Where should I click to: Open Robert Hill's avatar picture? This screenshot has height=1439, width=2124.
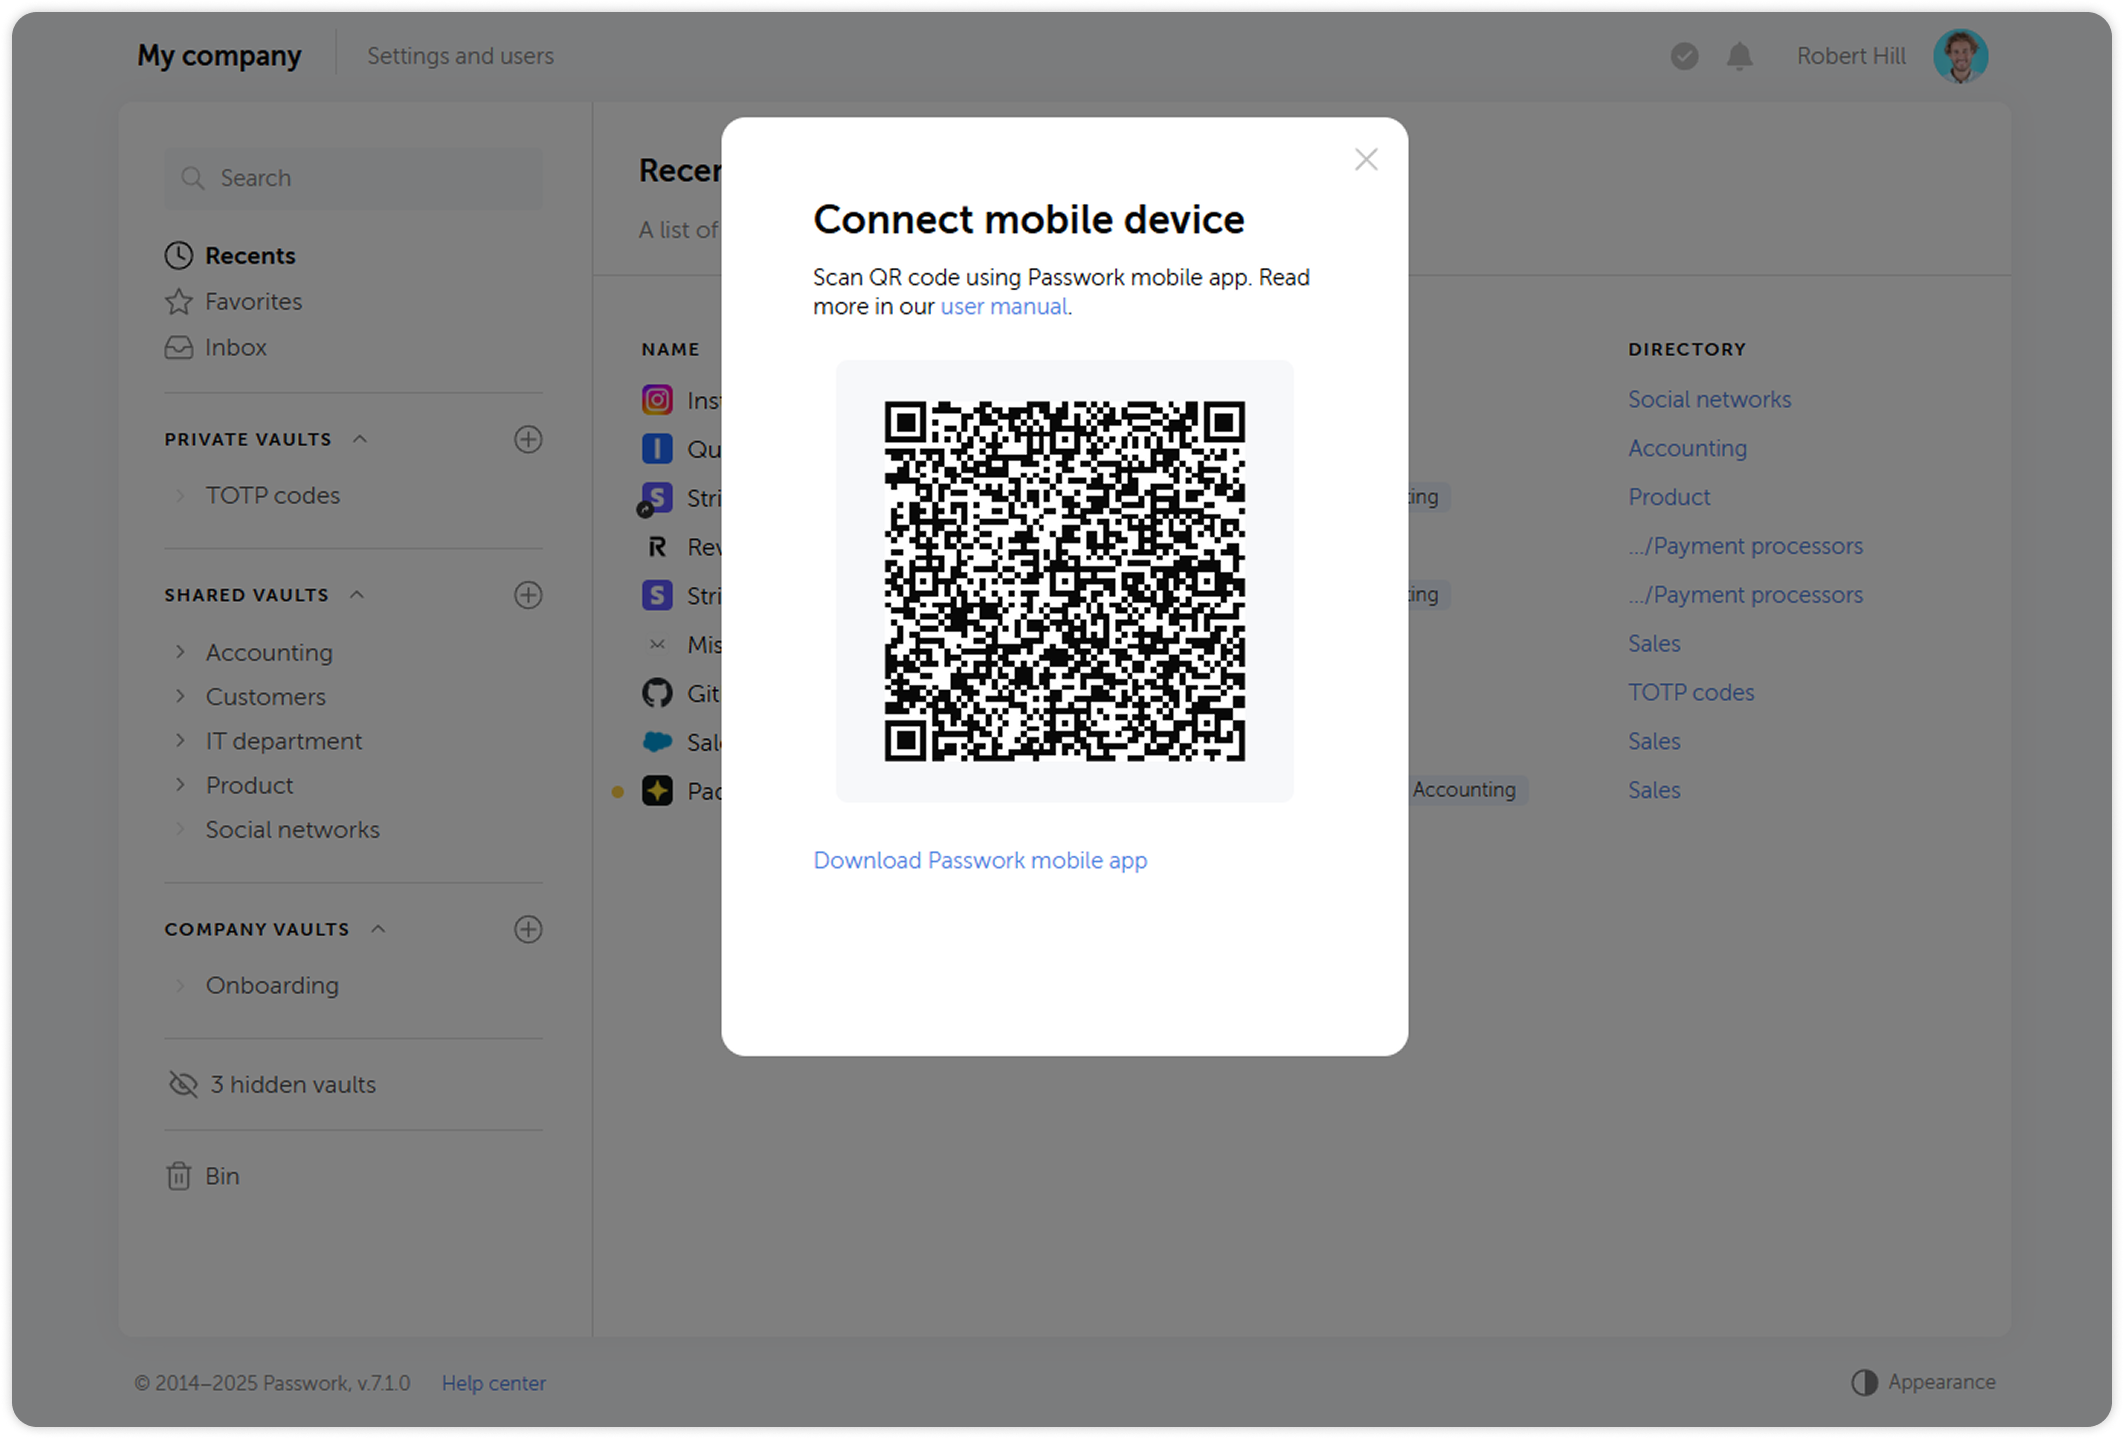click(x=1961, y=55)
